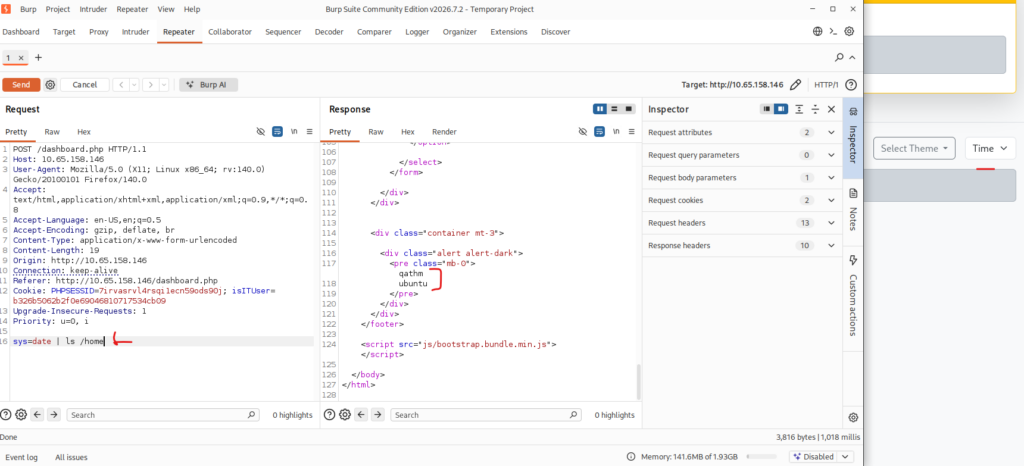
Task: Expand Request attributes section
Action: pyautogui.click(x=742, y=132)
